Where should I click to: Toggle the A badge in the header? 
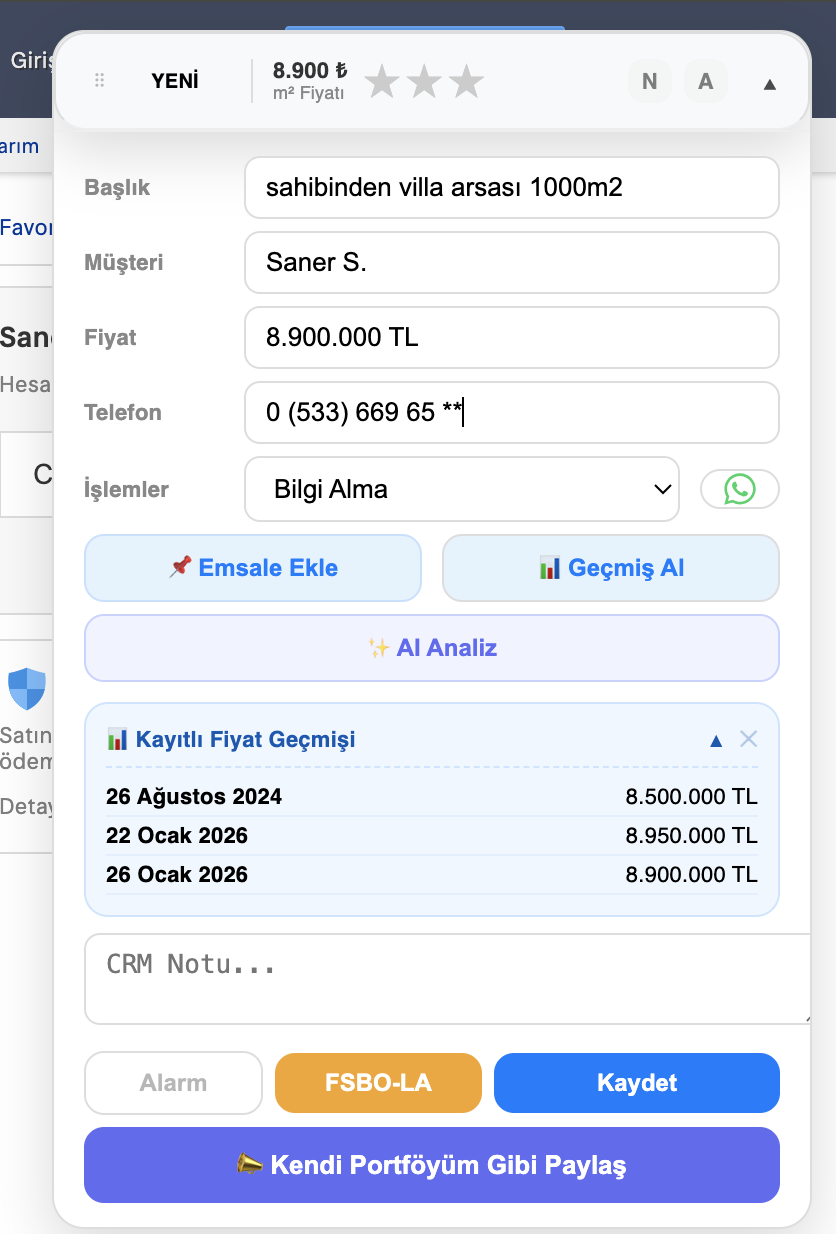pos(706,81)
